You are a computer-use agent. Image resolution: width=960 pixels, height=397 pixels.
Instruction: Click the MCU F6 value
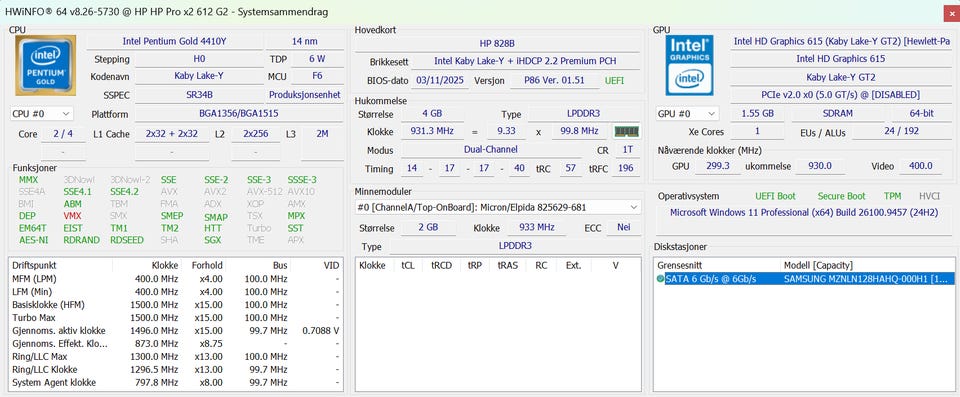point(317,76)
